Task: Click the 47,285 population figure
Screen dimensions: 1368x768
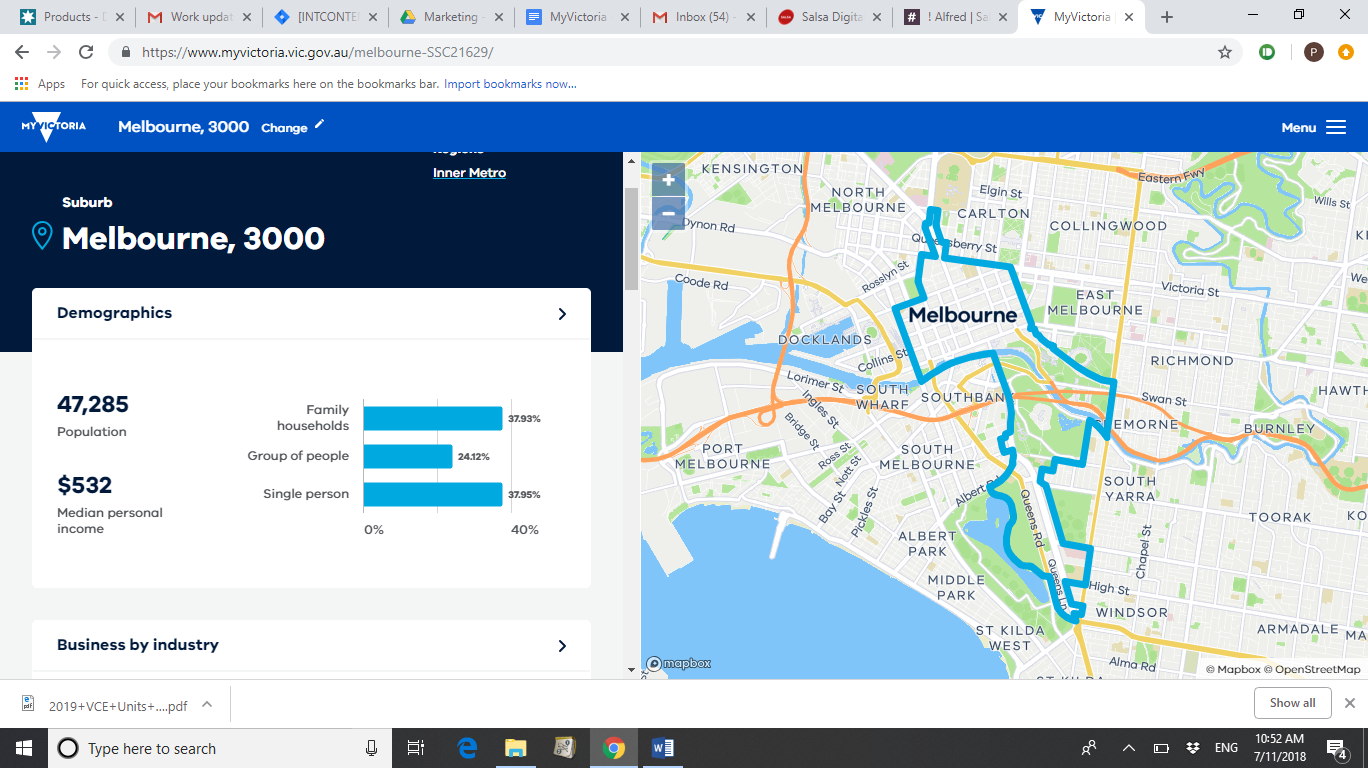Action: point(93,404)
